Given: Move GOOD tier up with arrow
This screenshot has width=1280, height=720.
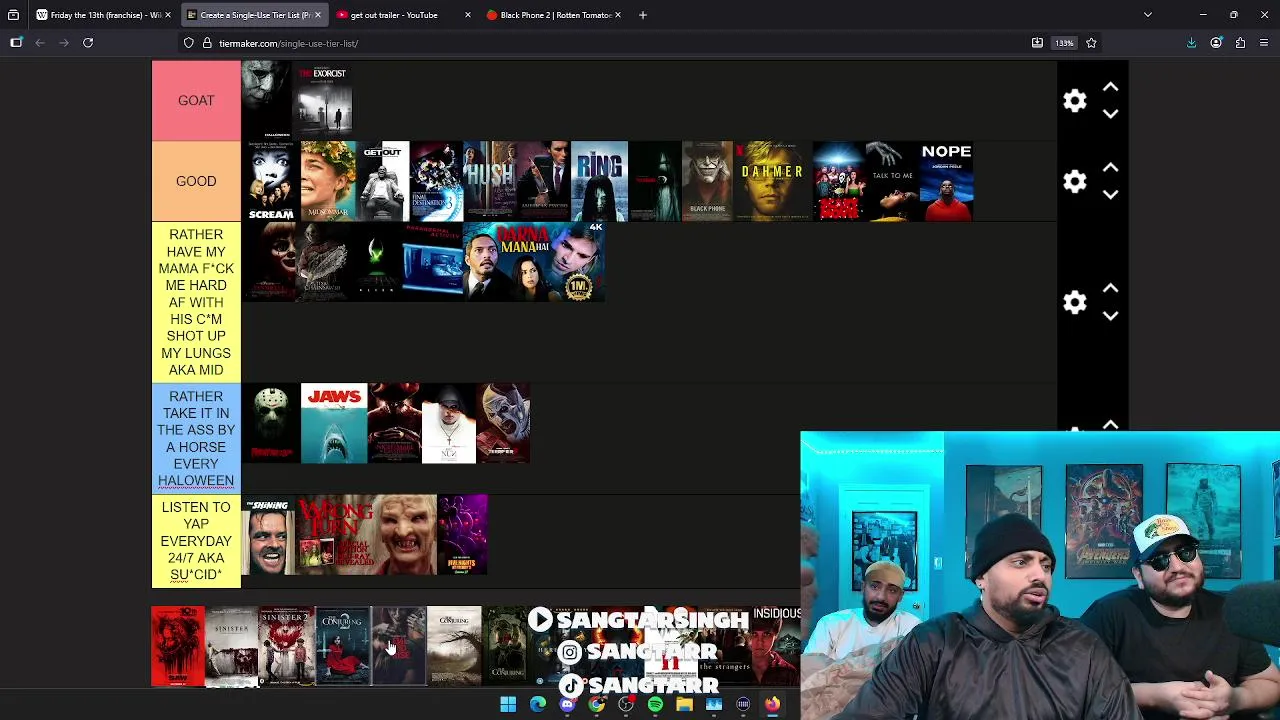Looking at the screenshot, I should pyautogui.click(x=1110, y=168).
